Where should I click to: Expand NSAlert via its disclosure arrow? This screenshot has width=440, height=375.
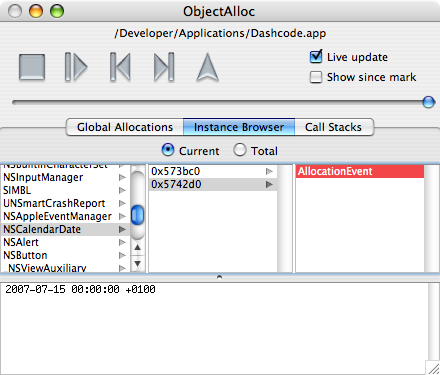pyautogui.click(x=122, y=242)
